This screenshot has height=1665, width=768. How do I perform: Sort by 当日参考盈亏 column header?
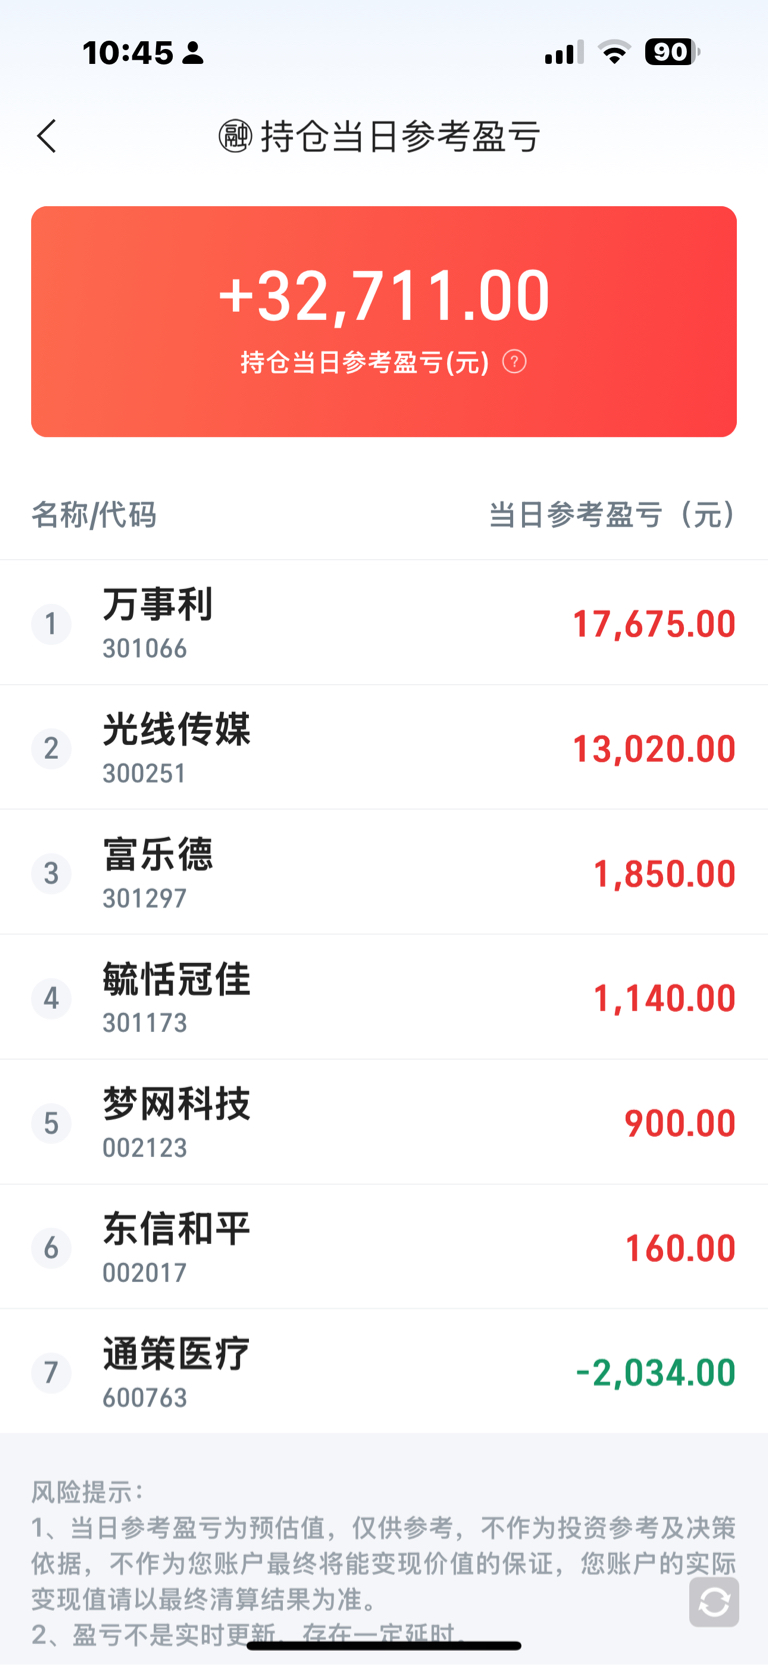[612, 515]
